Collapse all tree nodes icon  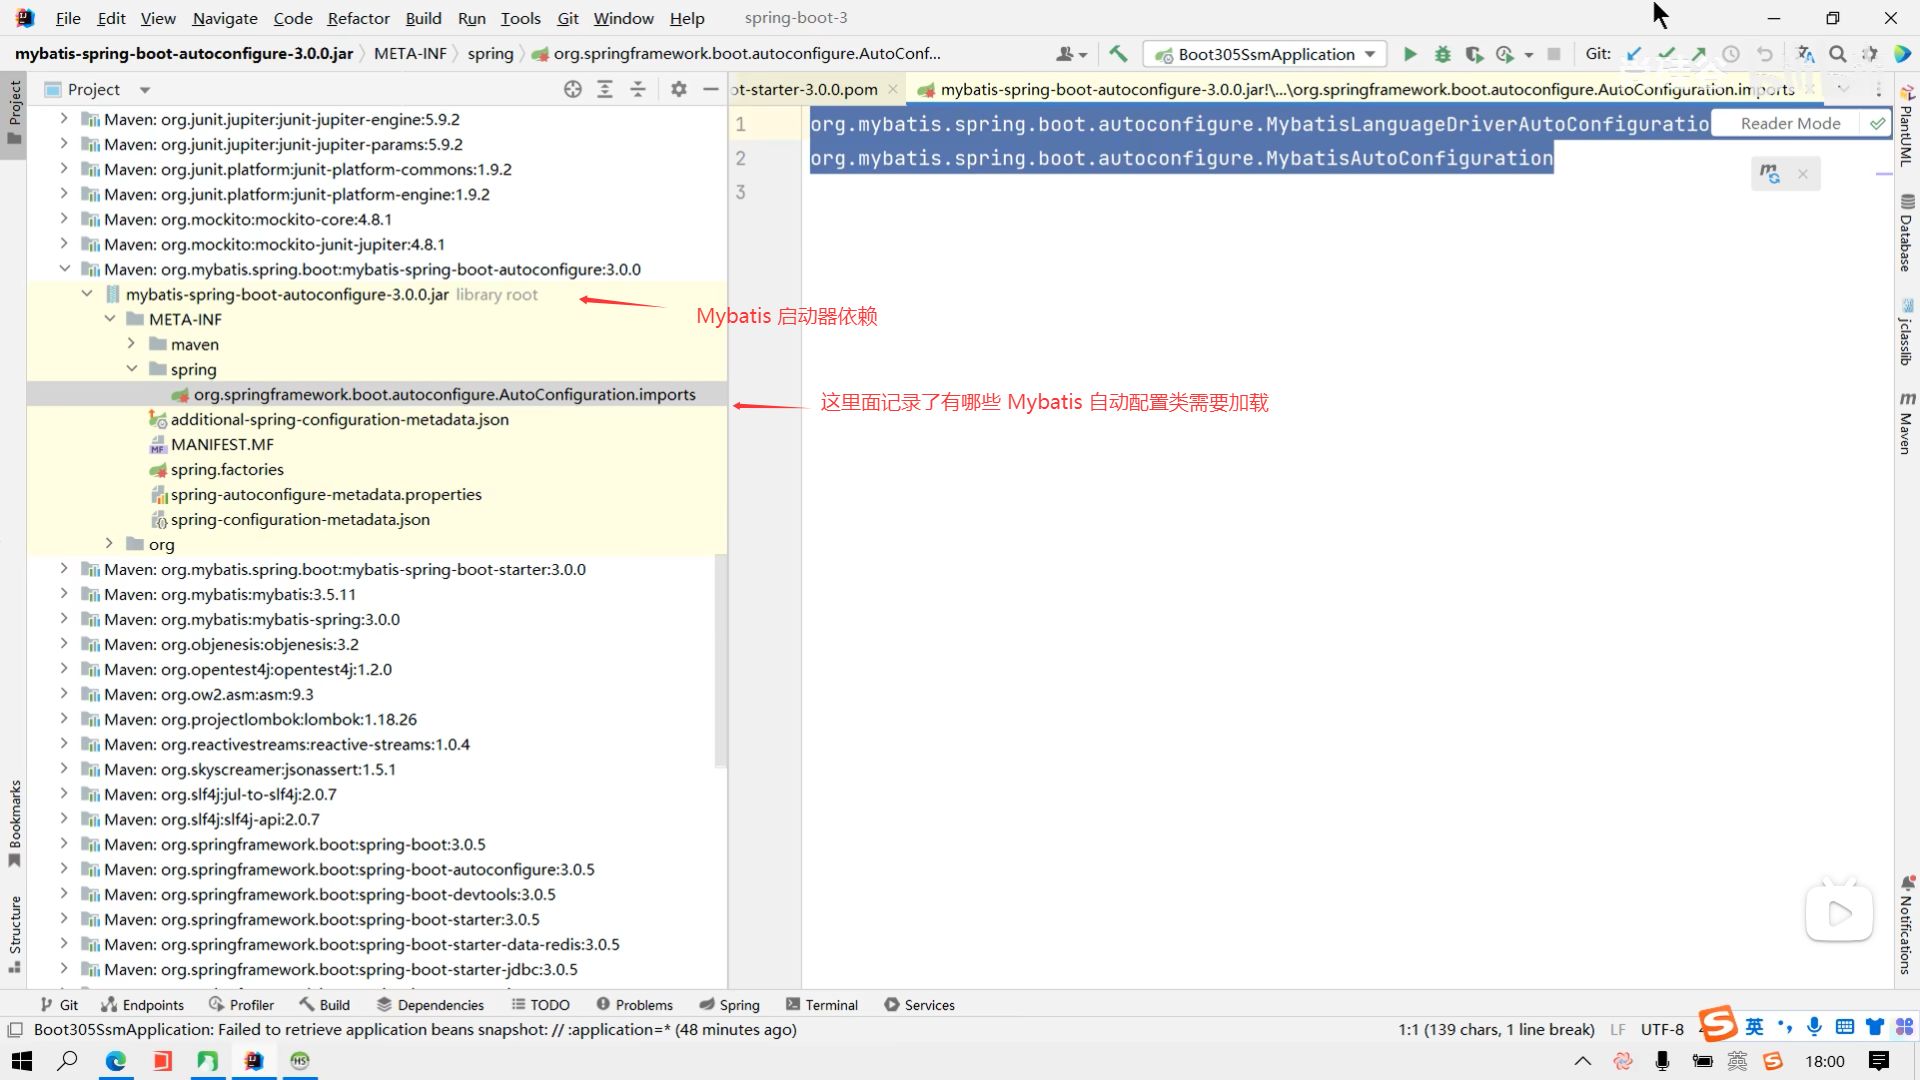(638, 89)
